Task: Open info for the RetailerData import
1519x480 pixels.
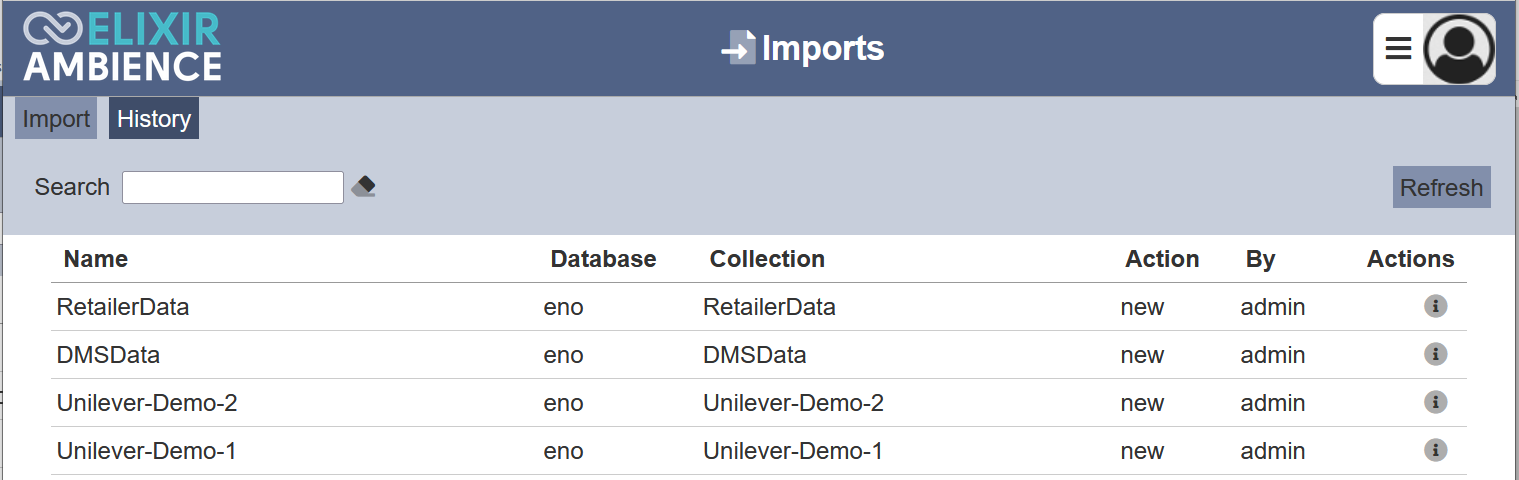Action: pyautogui.click(x=1435, y=306)
